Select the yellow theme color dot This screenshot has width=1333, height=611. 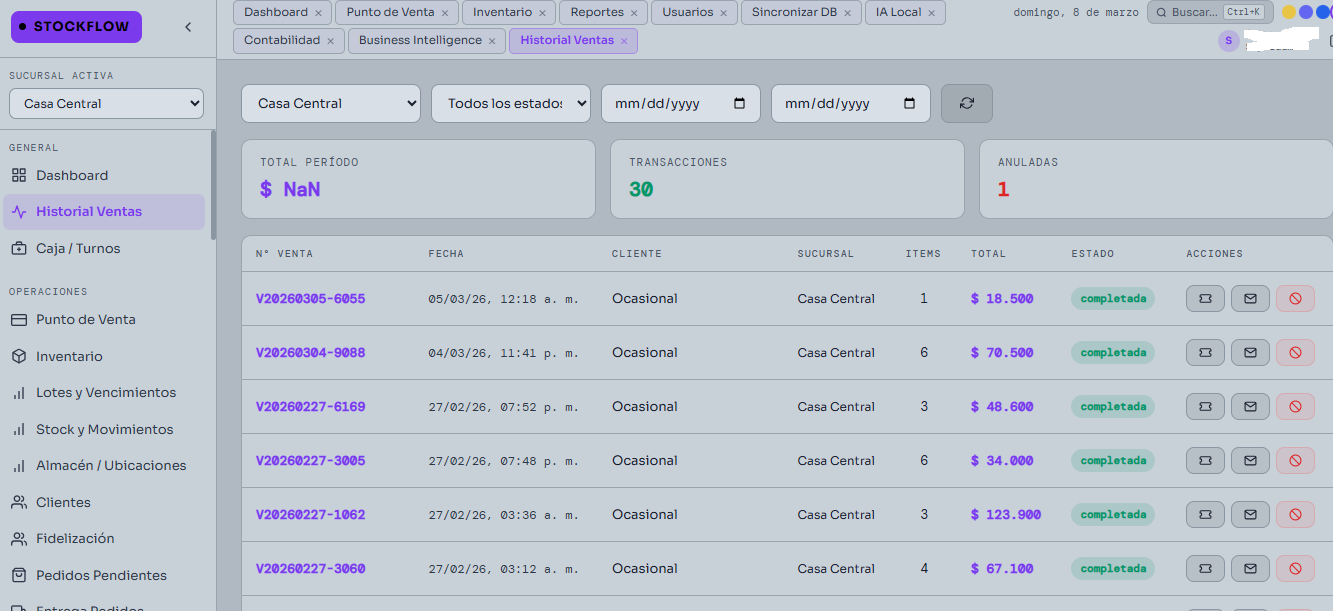tap(1289, 12)
